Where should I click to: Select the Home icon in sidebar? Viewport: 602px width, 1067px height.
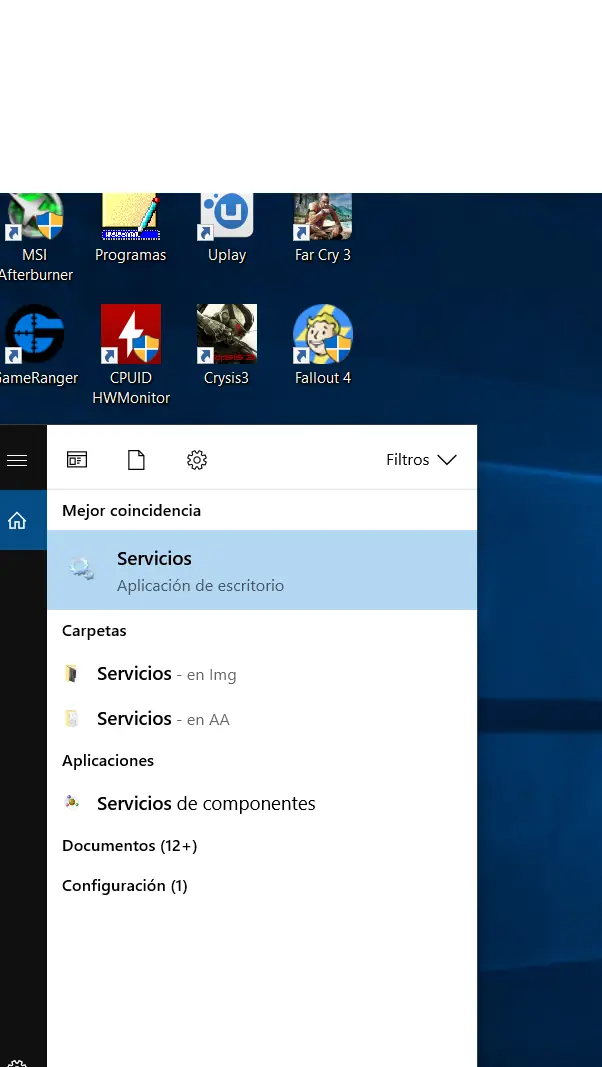17,521
